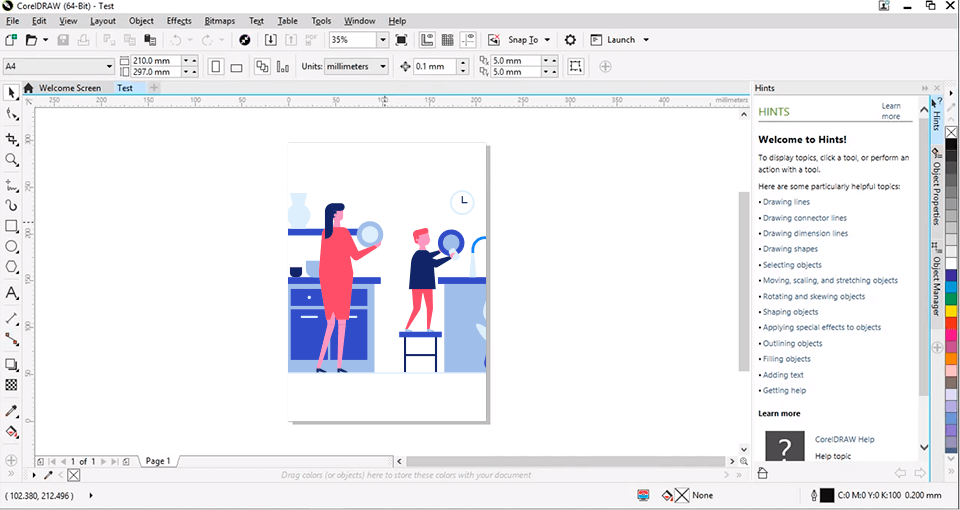Switch to the Welcome Screen tab
The image size is (960, 510).
pyautogui.click(x=69, y=88)
